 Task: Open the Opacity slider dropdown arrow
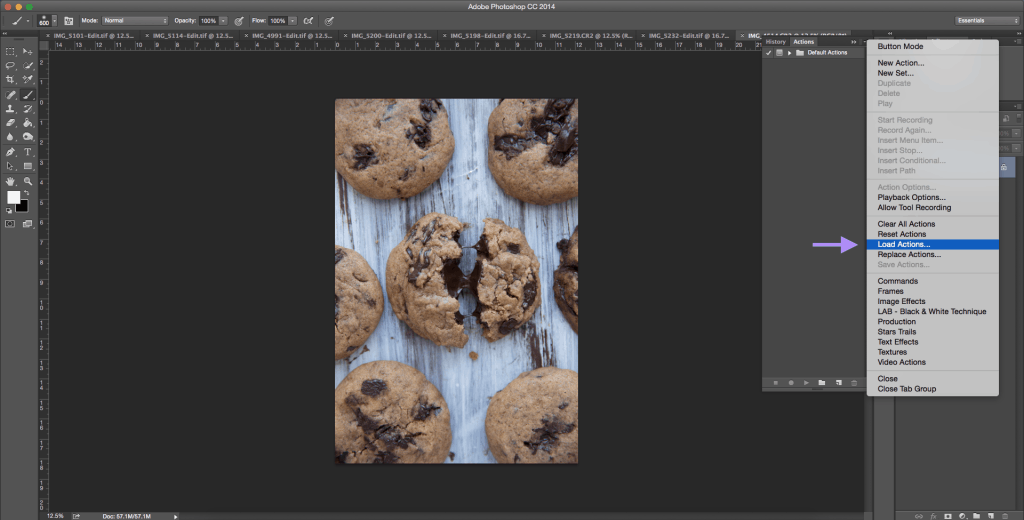223,21
